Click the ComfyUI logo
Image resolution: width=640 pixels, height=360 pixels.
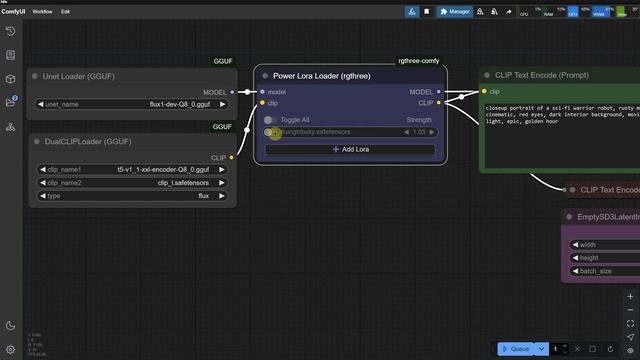(13, 12)
